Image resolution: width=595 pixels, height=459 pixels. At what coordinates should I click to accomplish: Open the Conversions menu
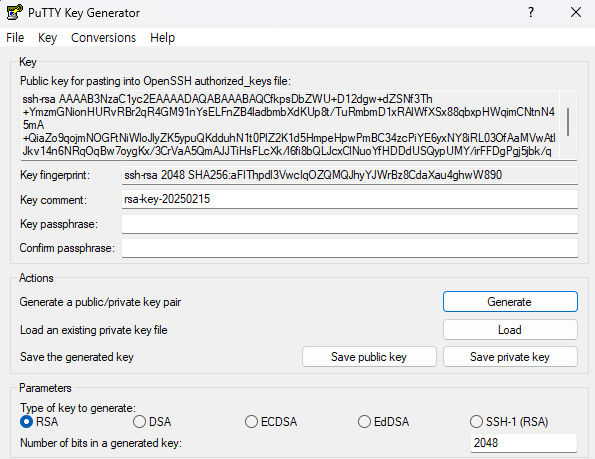[103, 38]
